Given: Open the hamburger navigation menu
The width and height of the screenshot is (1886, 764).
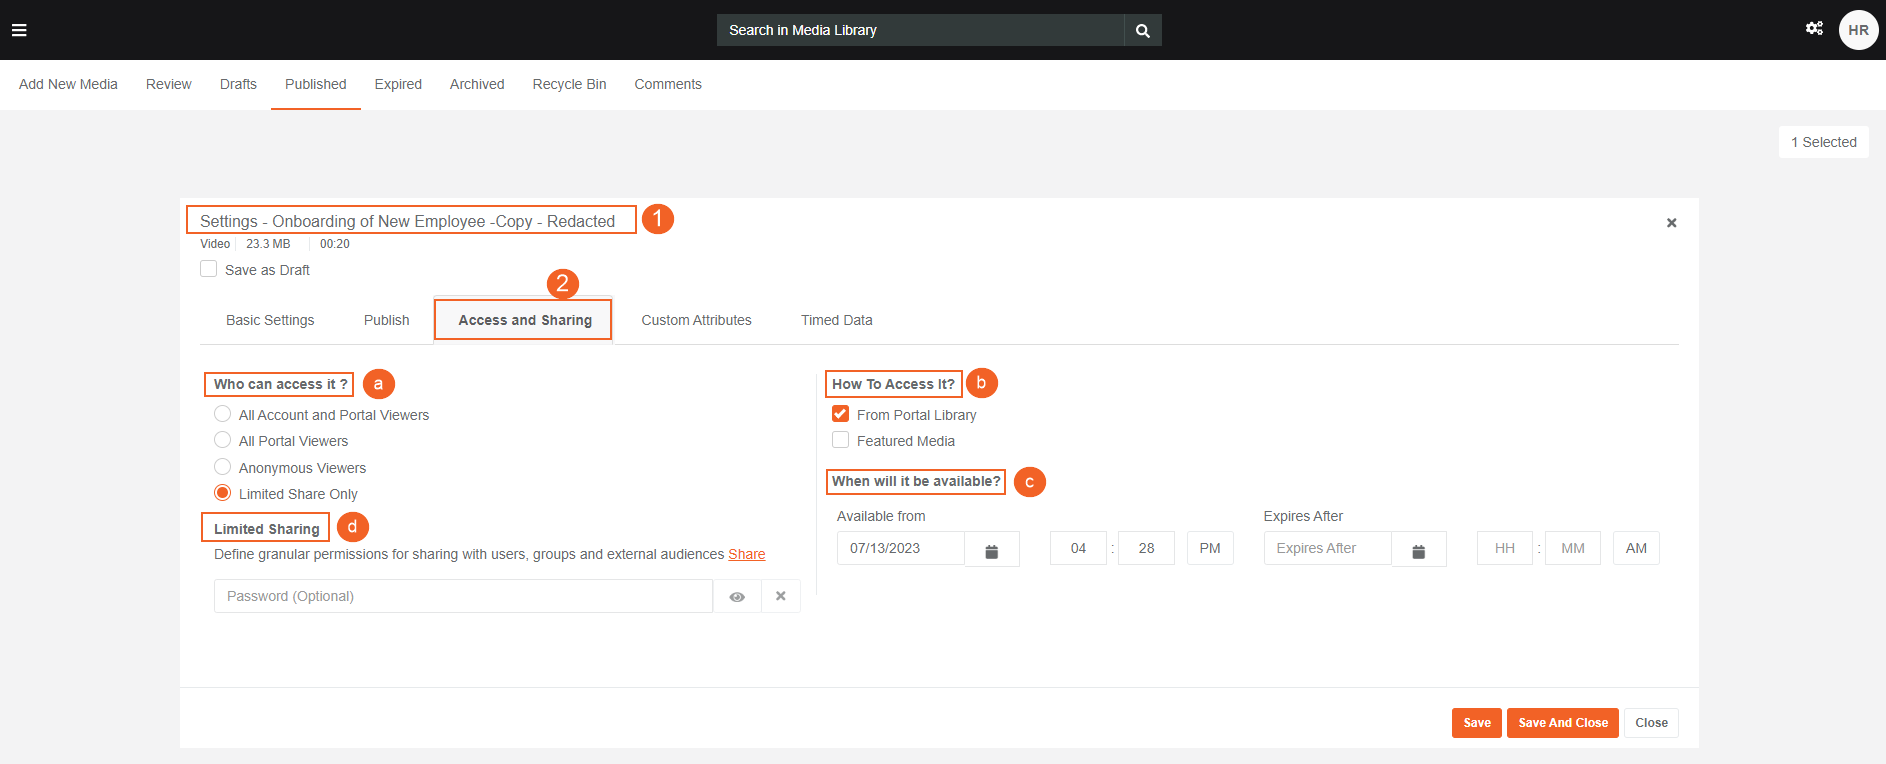Looking at the screenshot, I should point(19,30).
